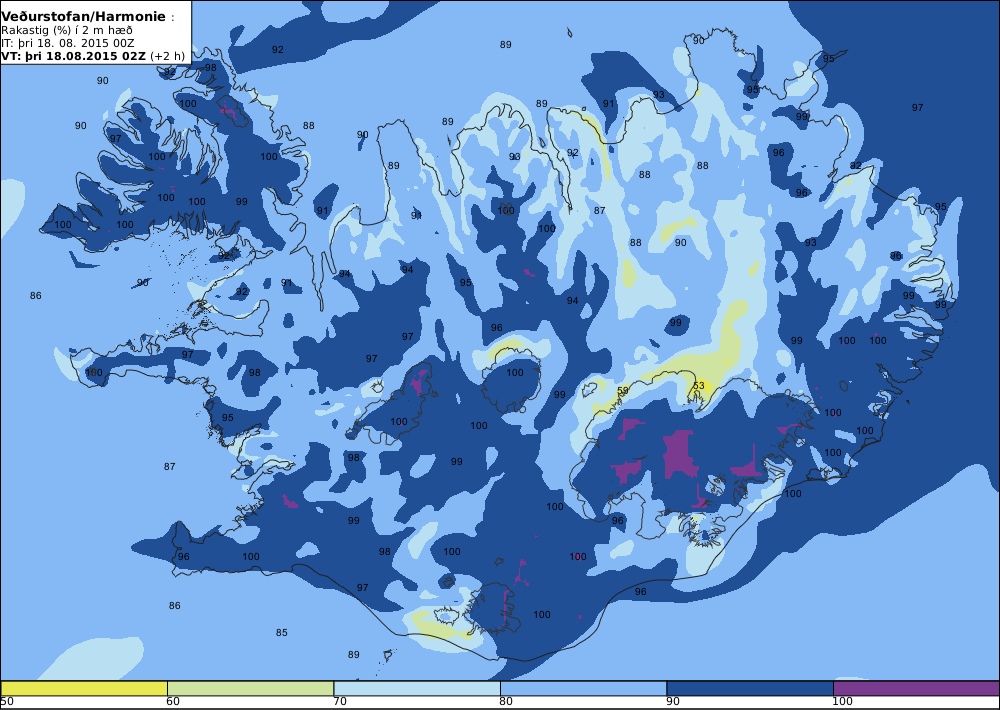Click the pale green 60–70 legend band
1000x710 pixels.
[251, 688]
